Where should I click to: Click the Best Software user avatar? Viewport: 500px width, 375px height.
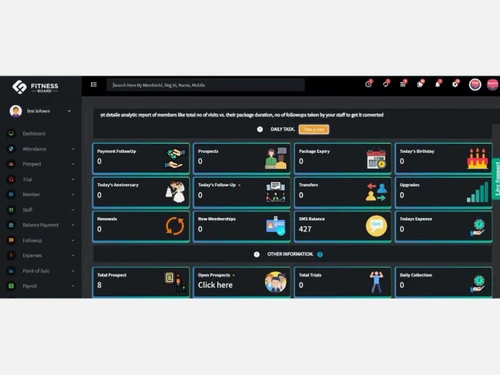pos(16,111)
